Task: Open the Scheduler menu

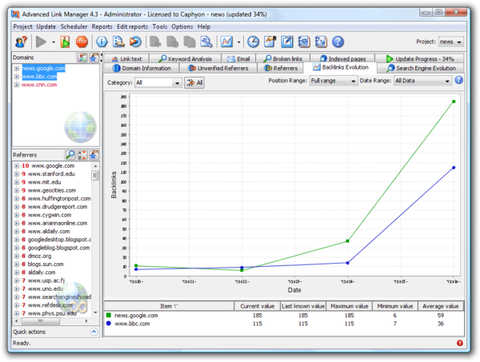Action: coord(74,27)
